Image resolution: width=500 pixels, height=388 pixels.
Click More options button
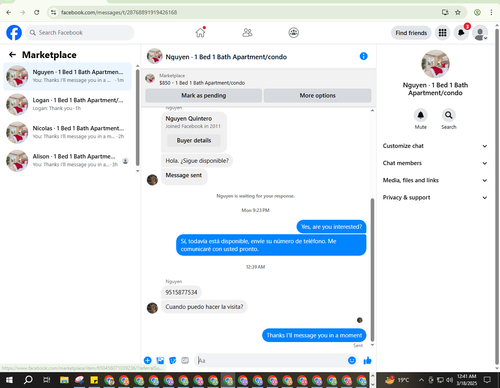pos(317,95)
